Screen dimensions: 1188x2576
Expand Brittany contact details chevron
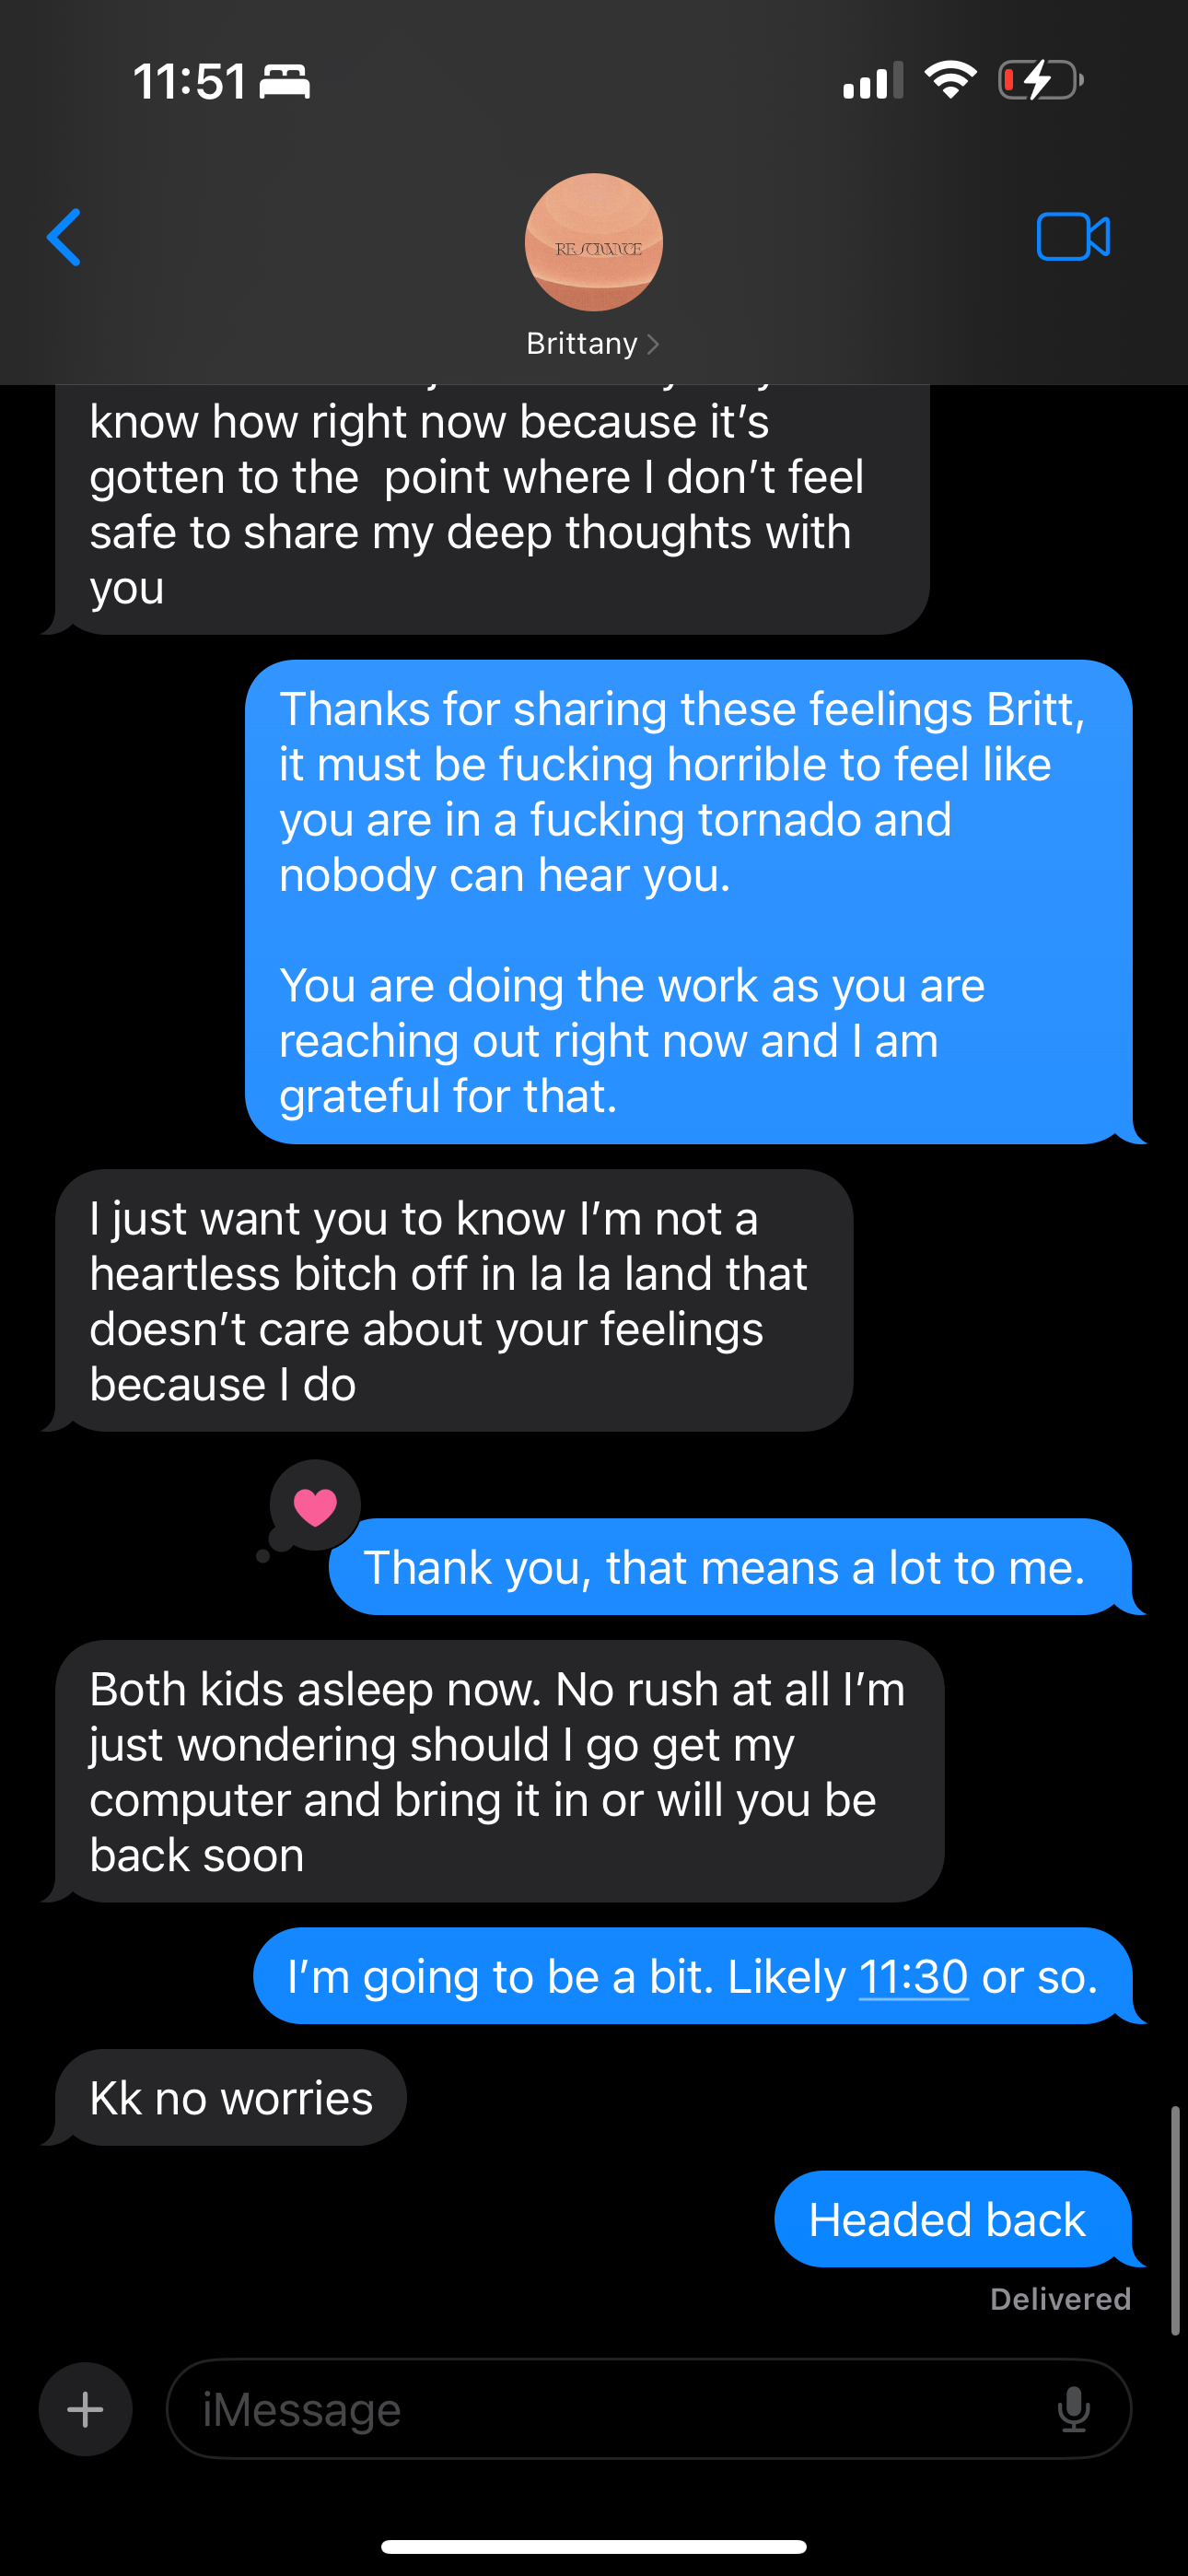pos(653,344)
